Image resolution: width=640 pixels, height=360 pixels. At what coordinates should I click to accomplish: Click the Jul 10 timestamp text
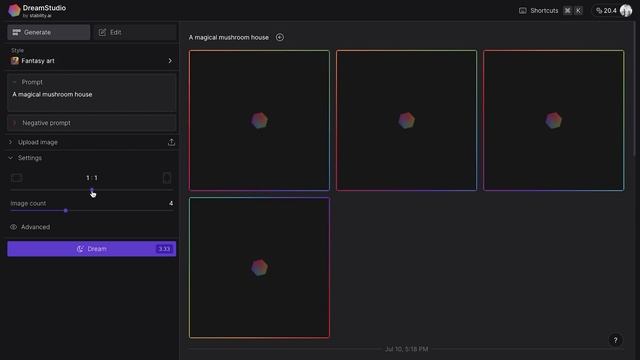click(x=407, y=349)
